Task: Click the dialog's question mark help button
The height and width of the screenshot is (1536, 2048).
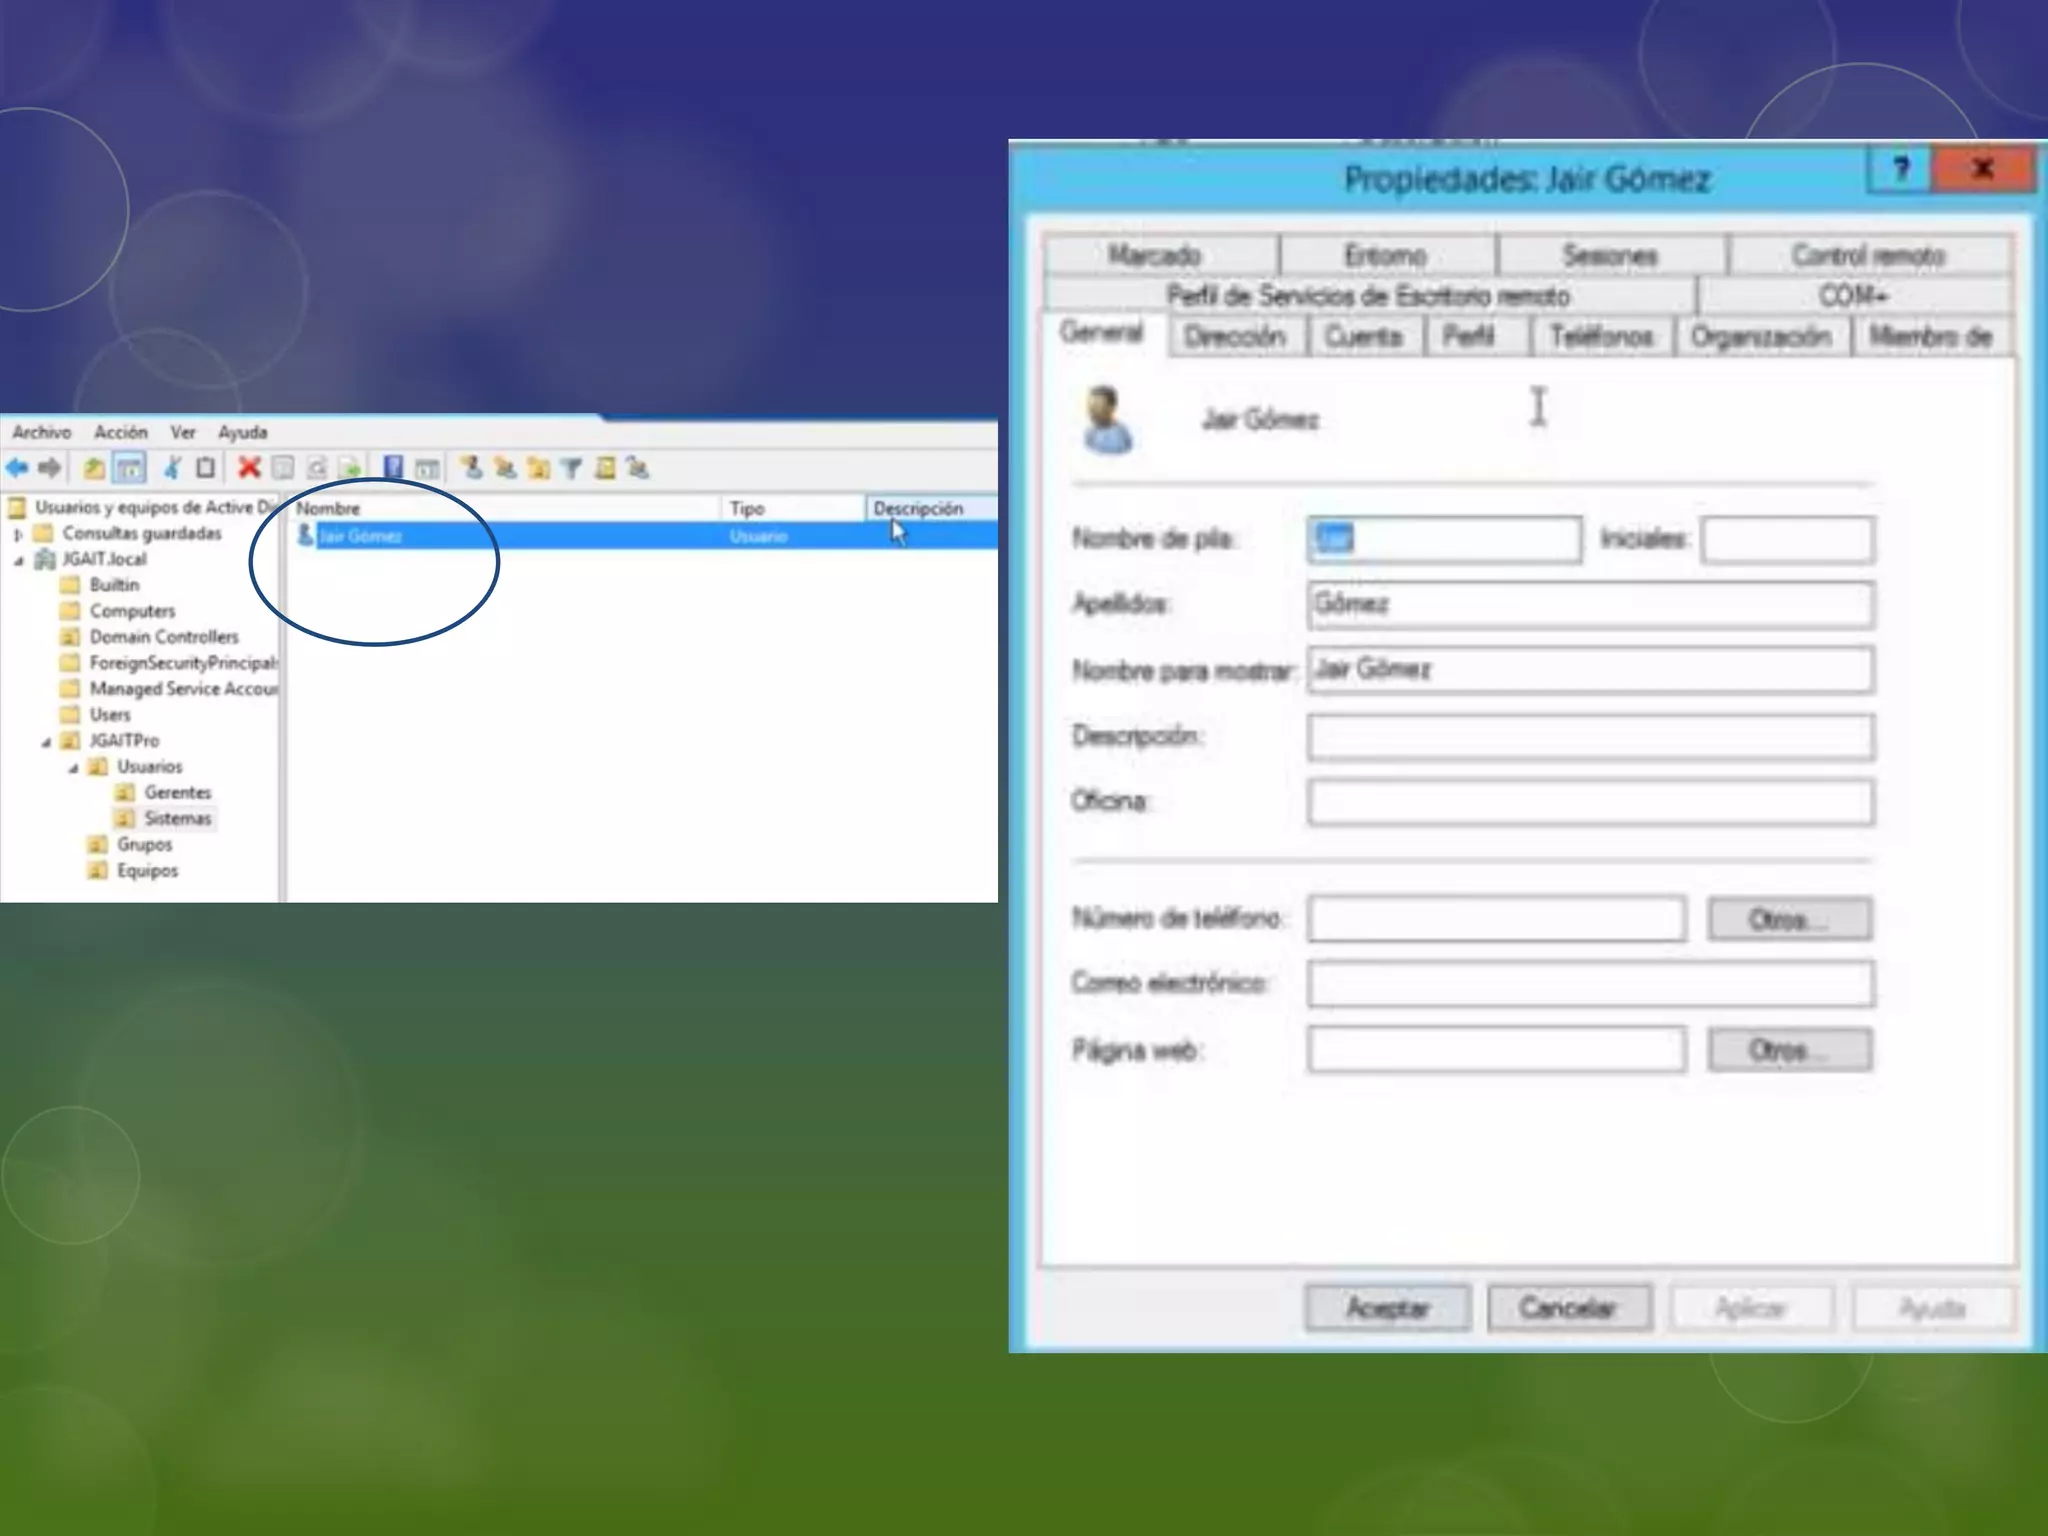Action: tap(1900, 170)
